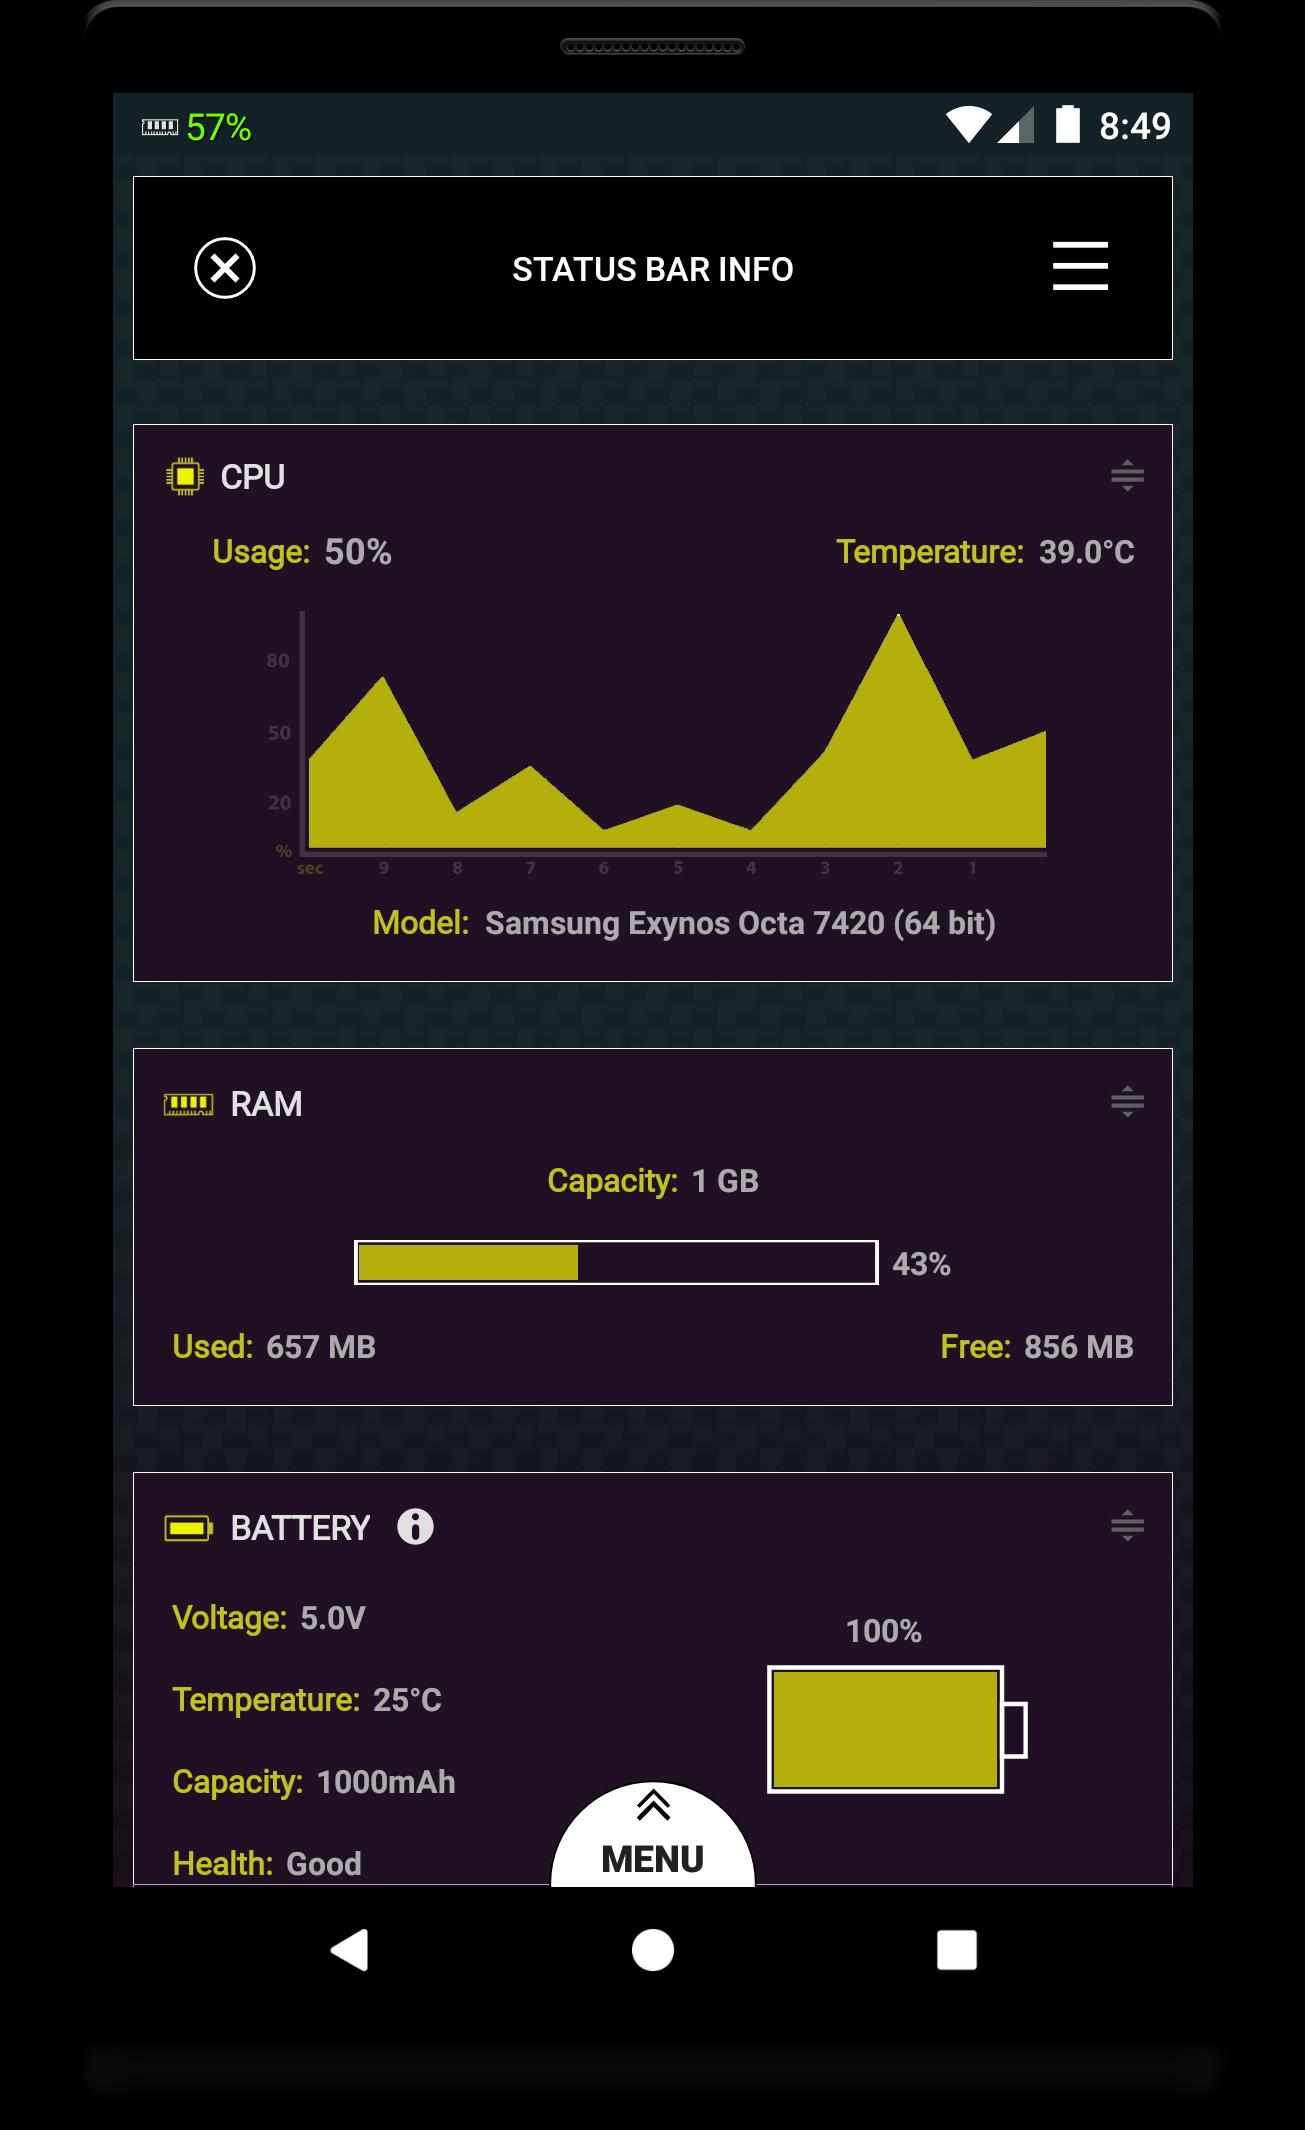This screenshot has width=1305, height=2130.
Task: Tap the RAM module icon
Action: 189,1104
